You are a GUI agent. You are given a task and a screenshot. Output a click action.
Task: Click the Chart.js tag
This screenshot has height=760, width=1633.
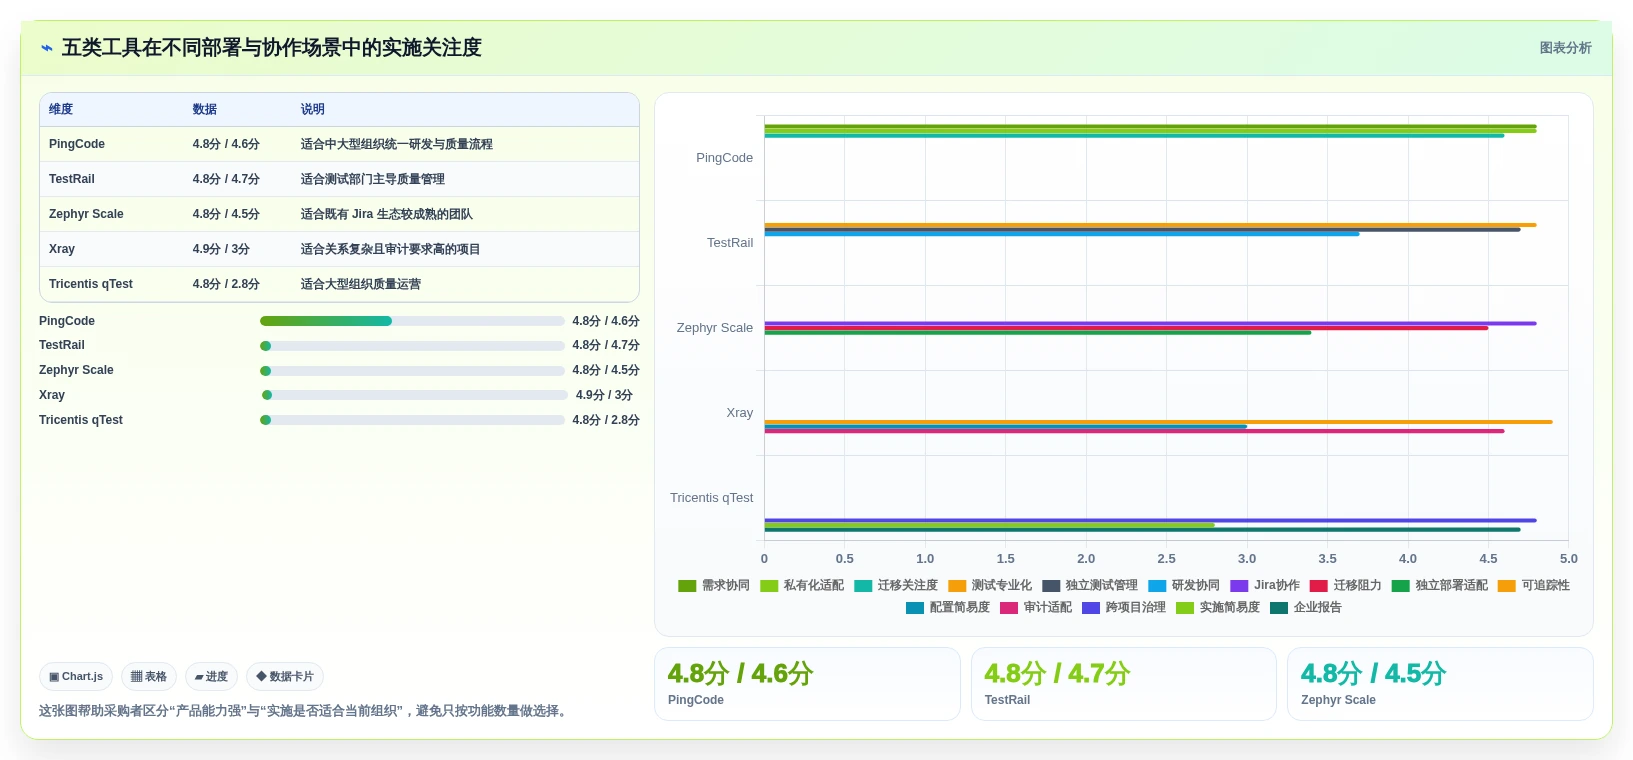(x=76, y=677)
